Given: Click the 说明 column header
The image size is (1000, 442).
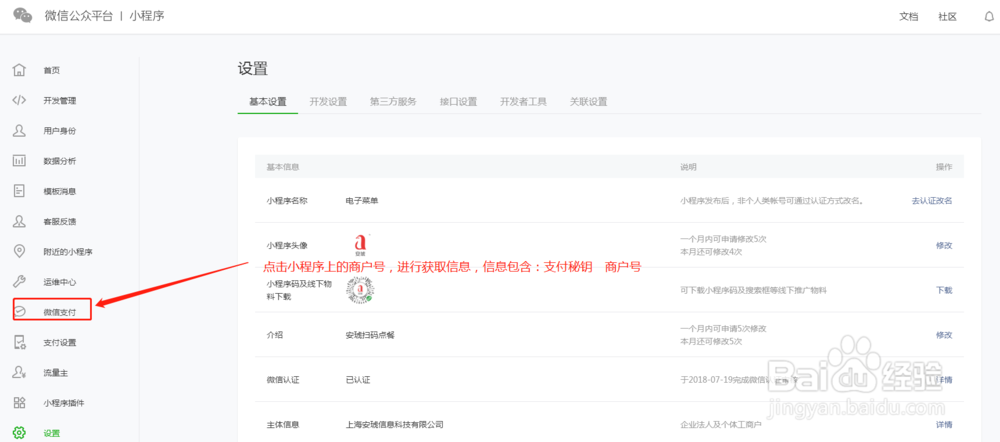Looking at the screenshot, I should 688,167.
